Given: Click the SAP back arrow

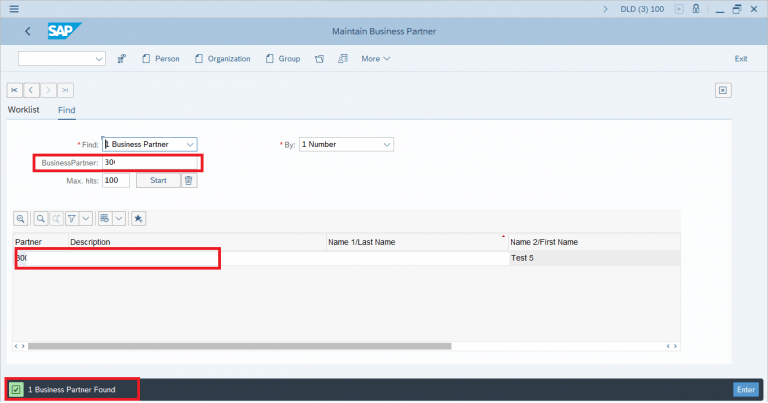Looking at the screenshot, I should [27, 31].
